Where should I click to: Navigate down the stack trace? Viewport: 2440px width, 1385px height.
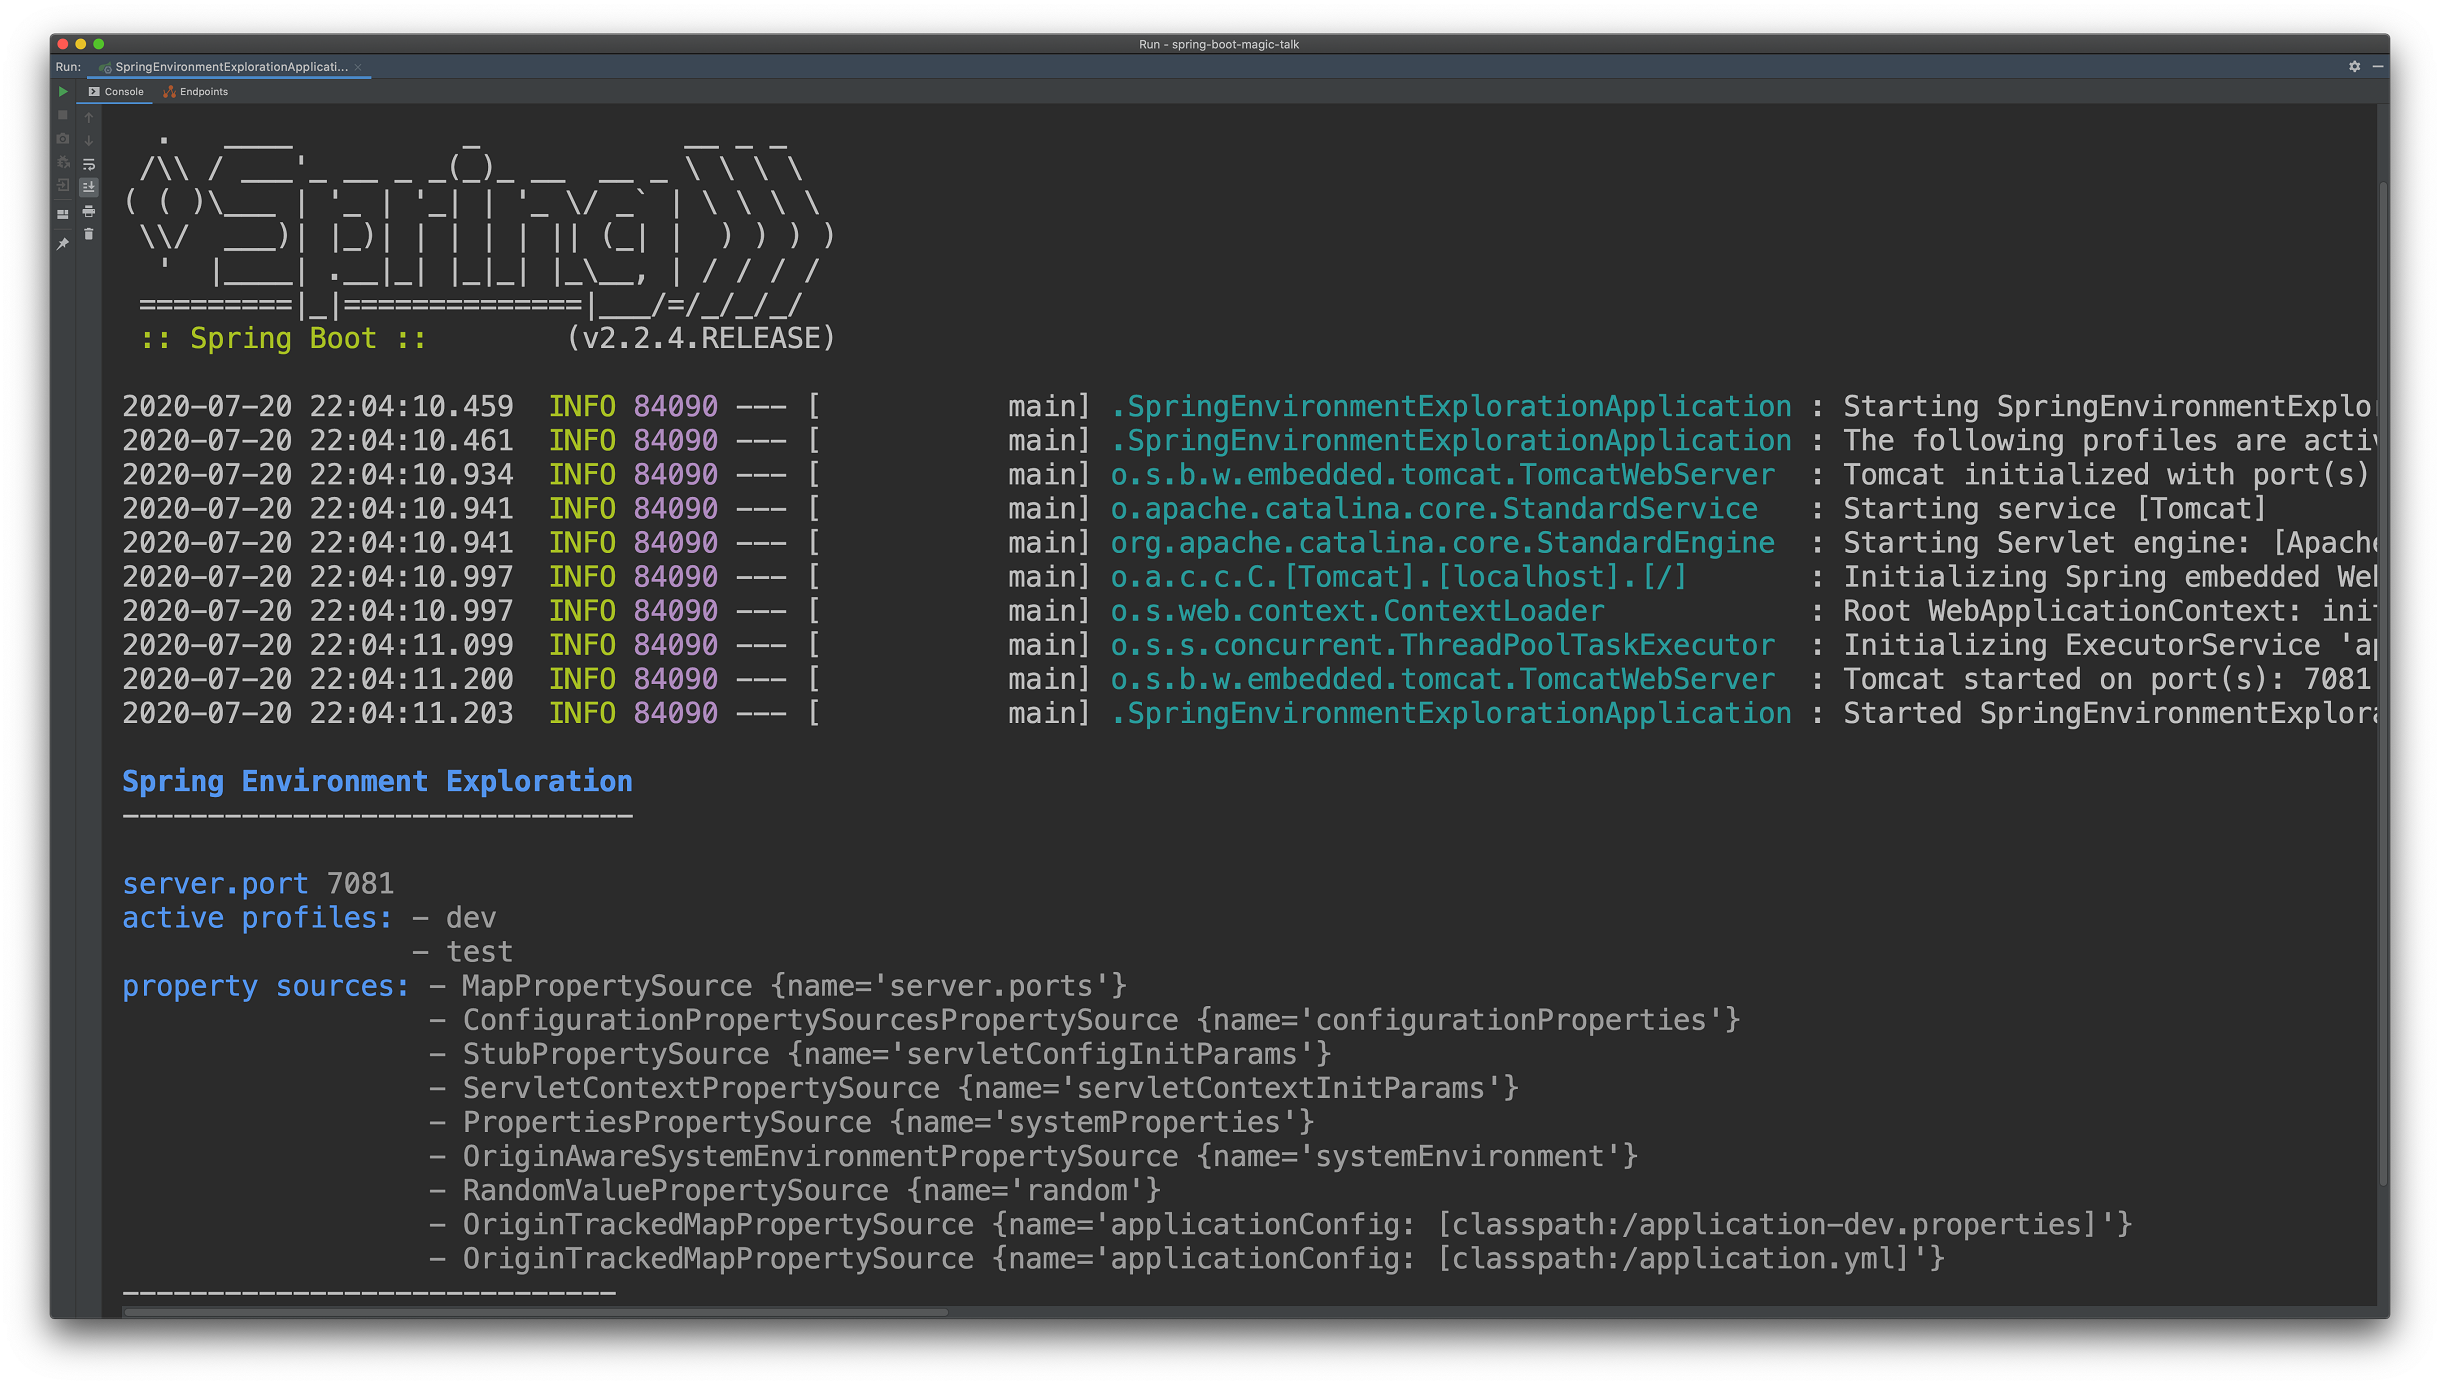(x=89, y=141)
